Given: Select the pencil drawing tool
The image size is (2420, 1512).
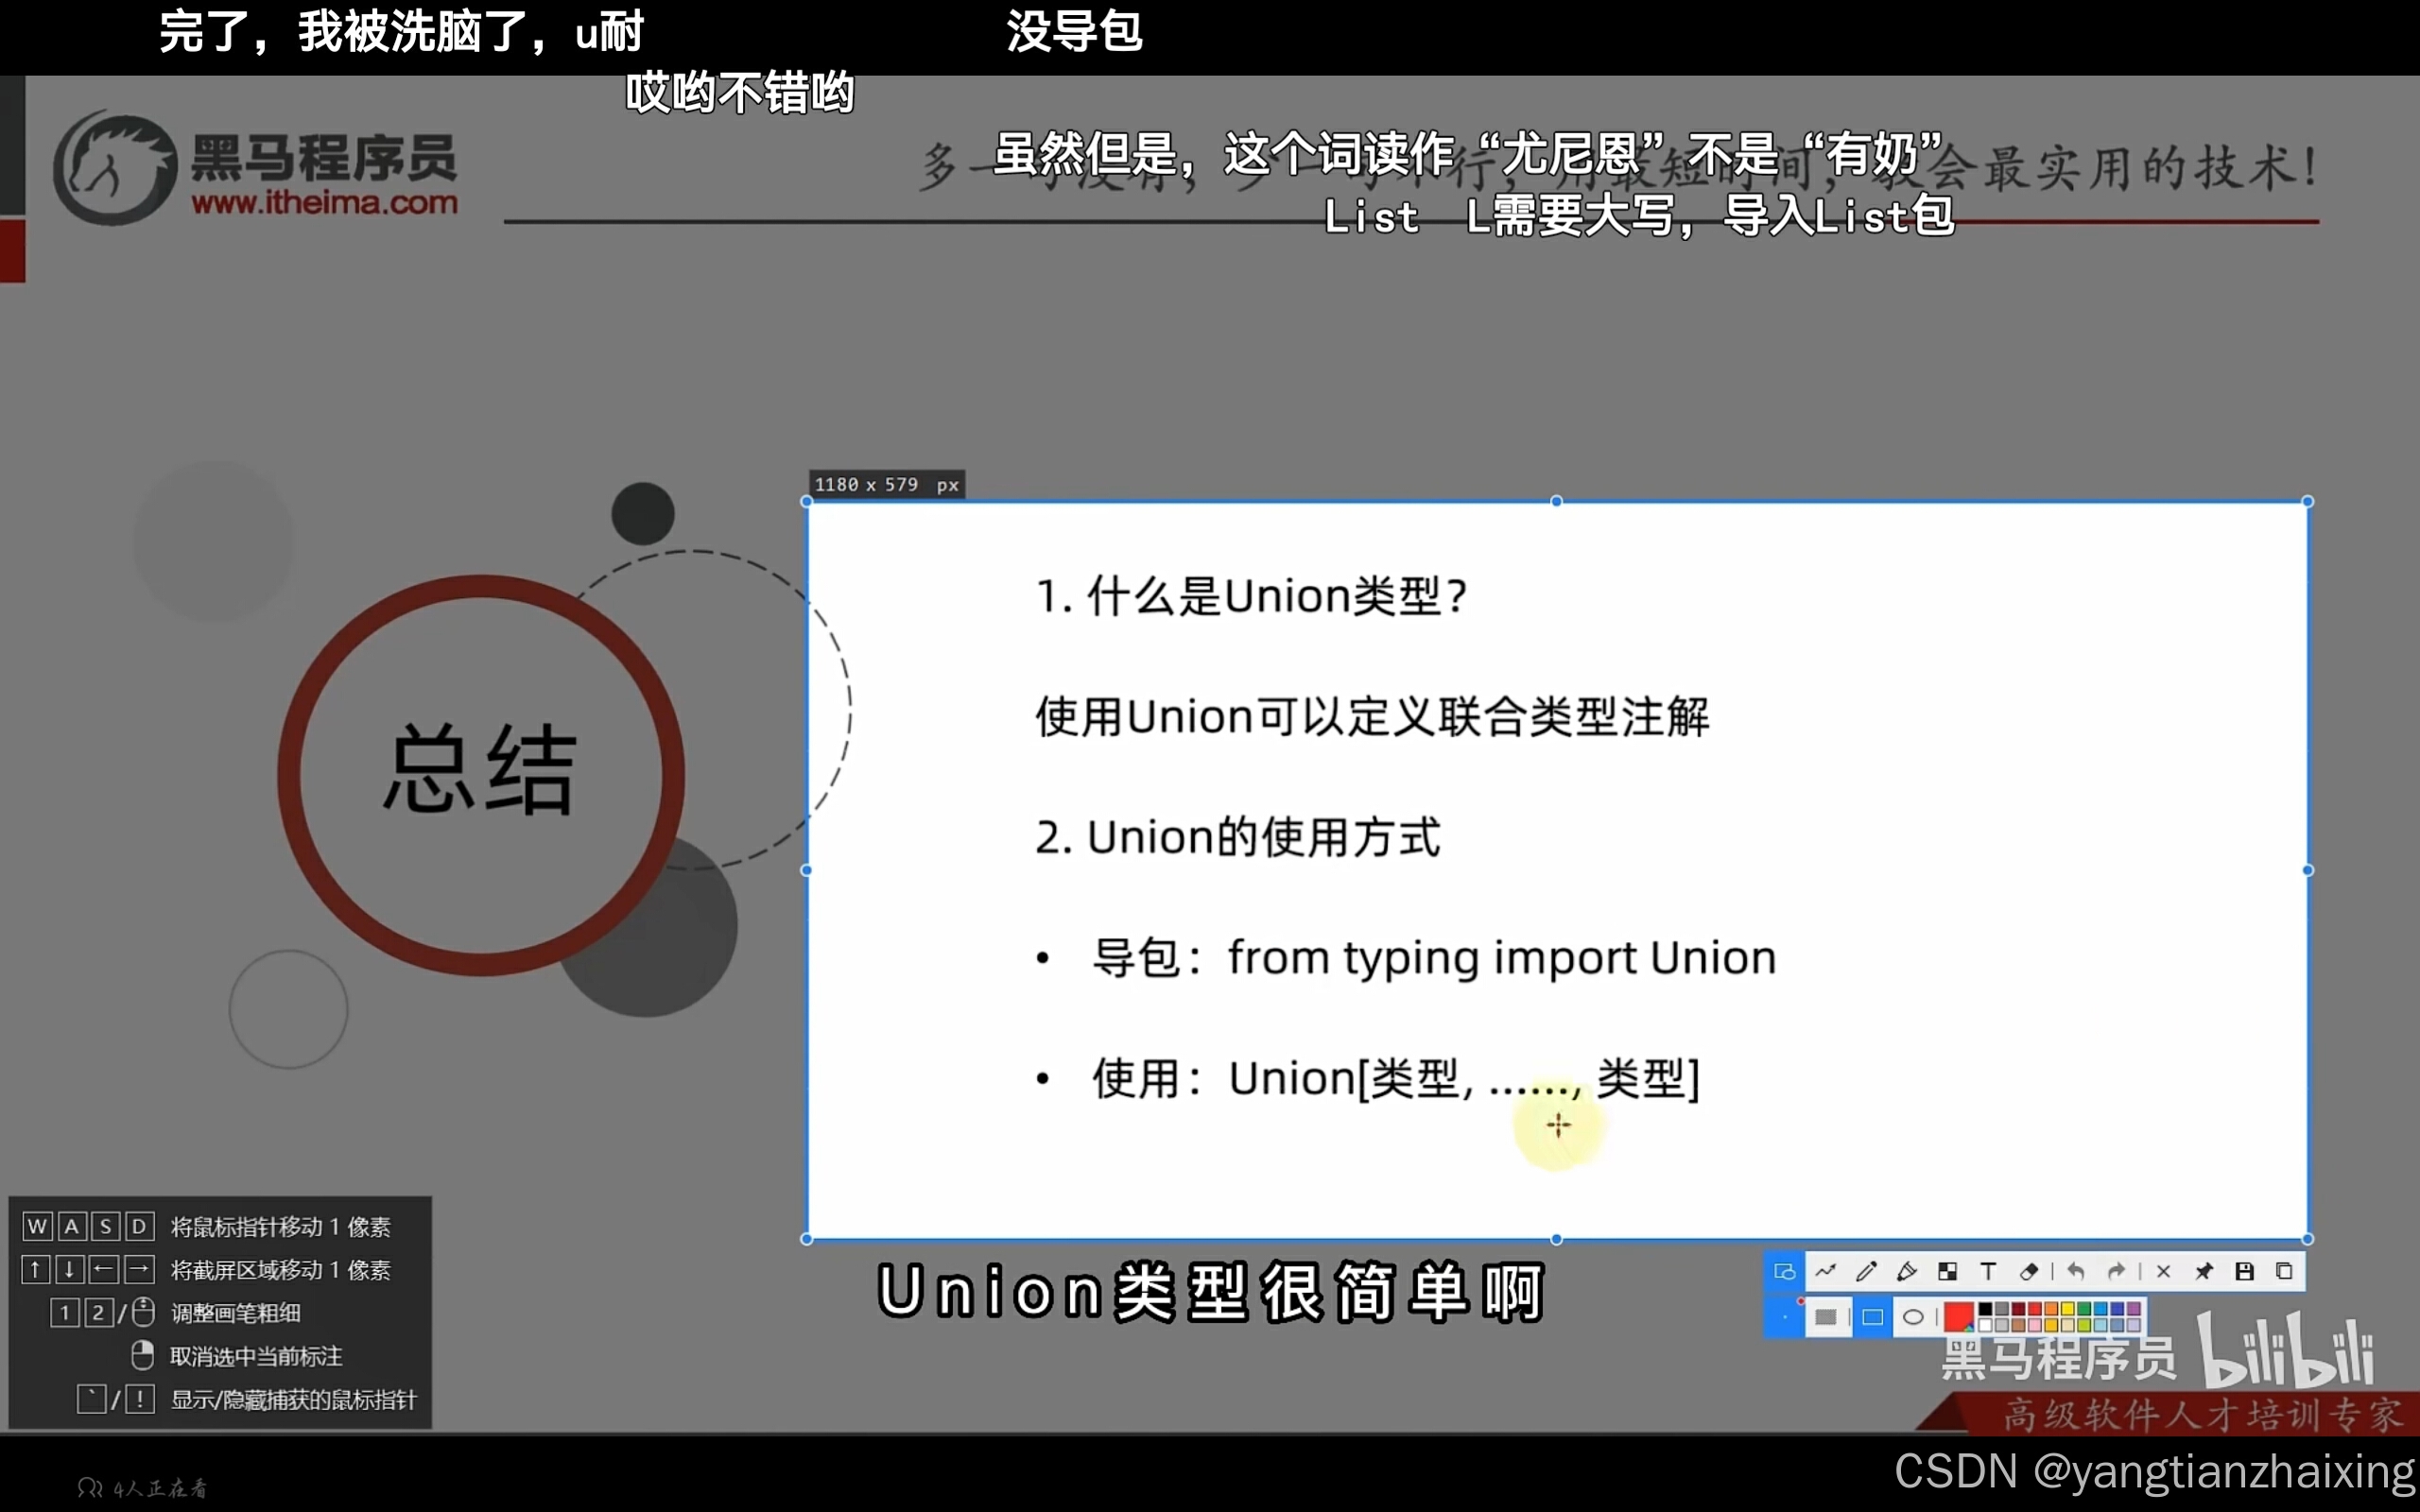Looking at the screenshot, I should (1866, 1272).
